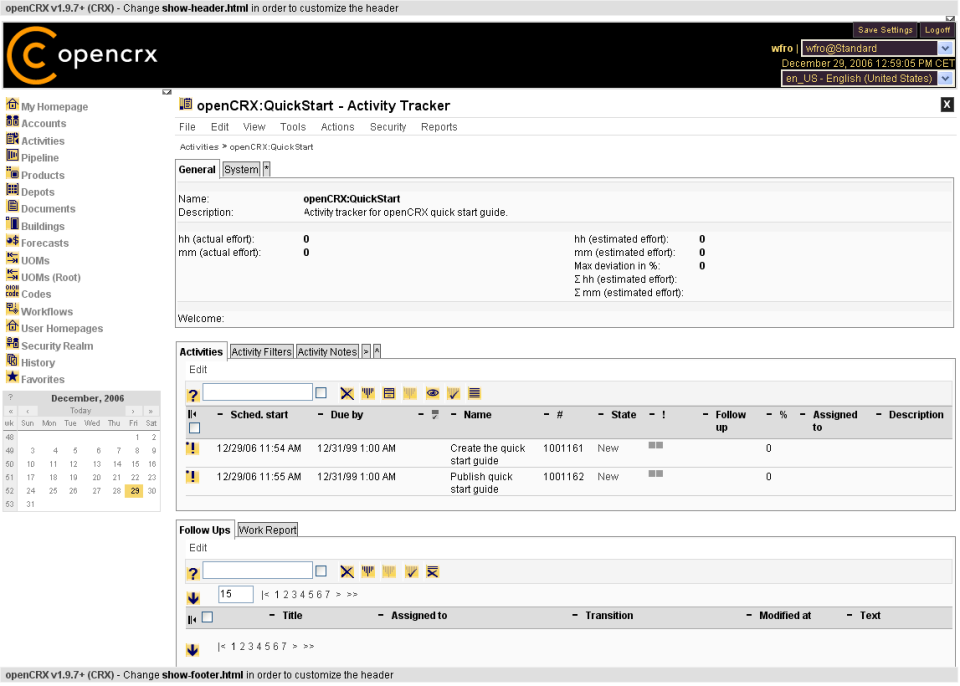This screenshot has width=960, height=686.
Task: Click the Follow Ups help question-mark icon
Action: click(193, 573)
